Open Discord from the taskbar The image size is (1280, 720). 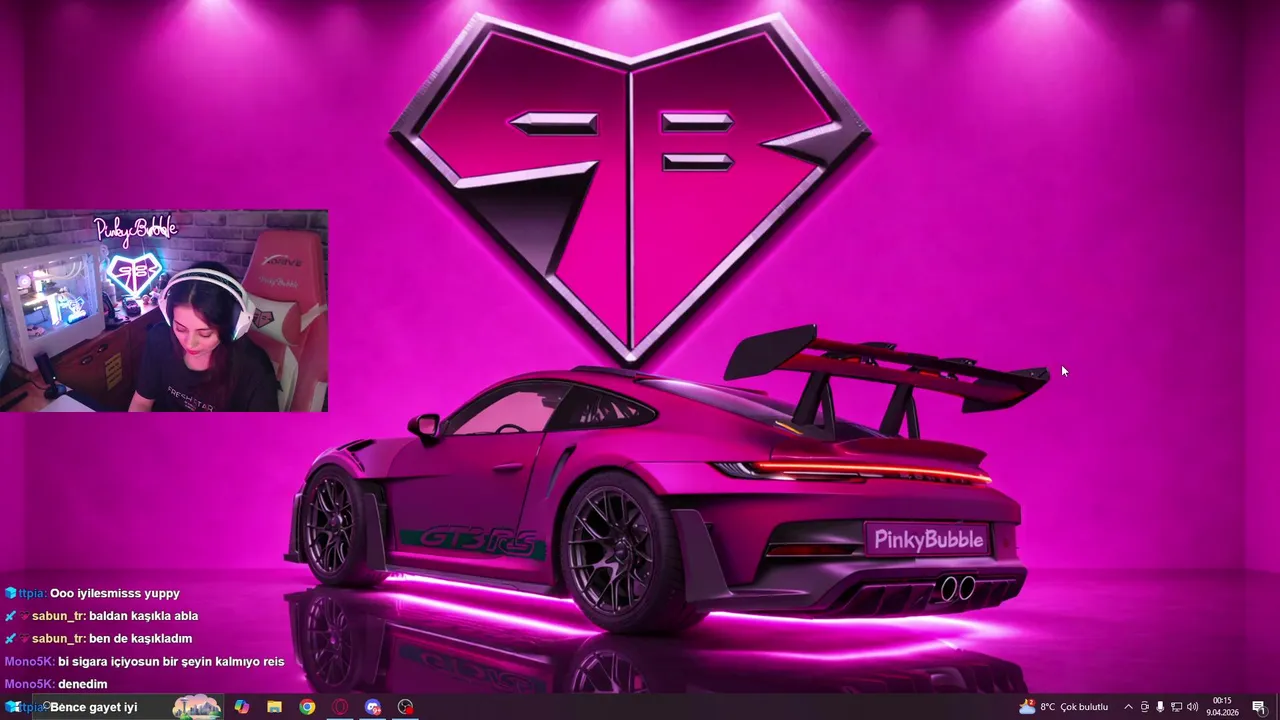pos(373,707)
